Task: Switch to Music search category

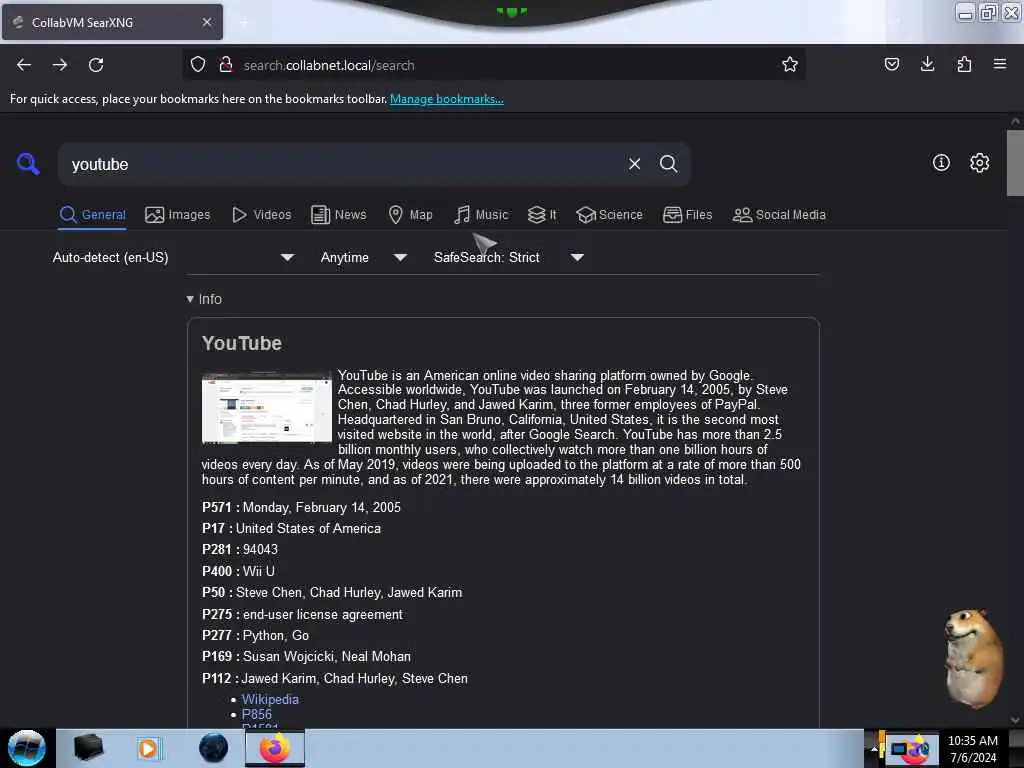Action: (481, 215)
